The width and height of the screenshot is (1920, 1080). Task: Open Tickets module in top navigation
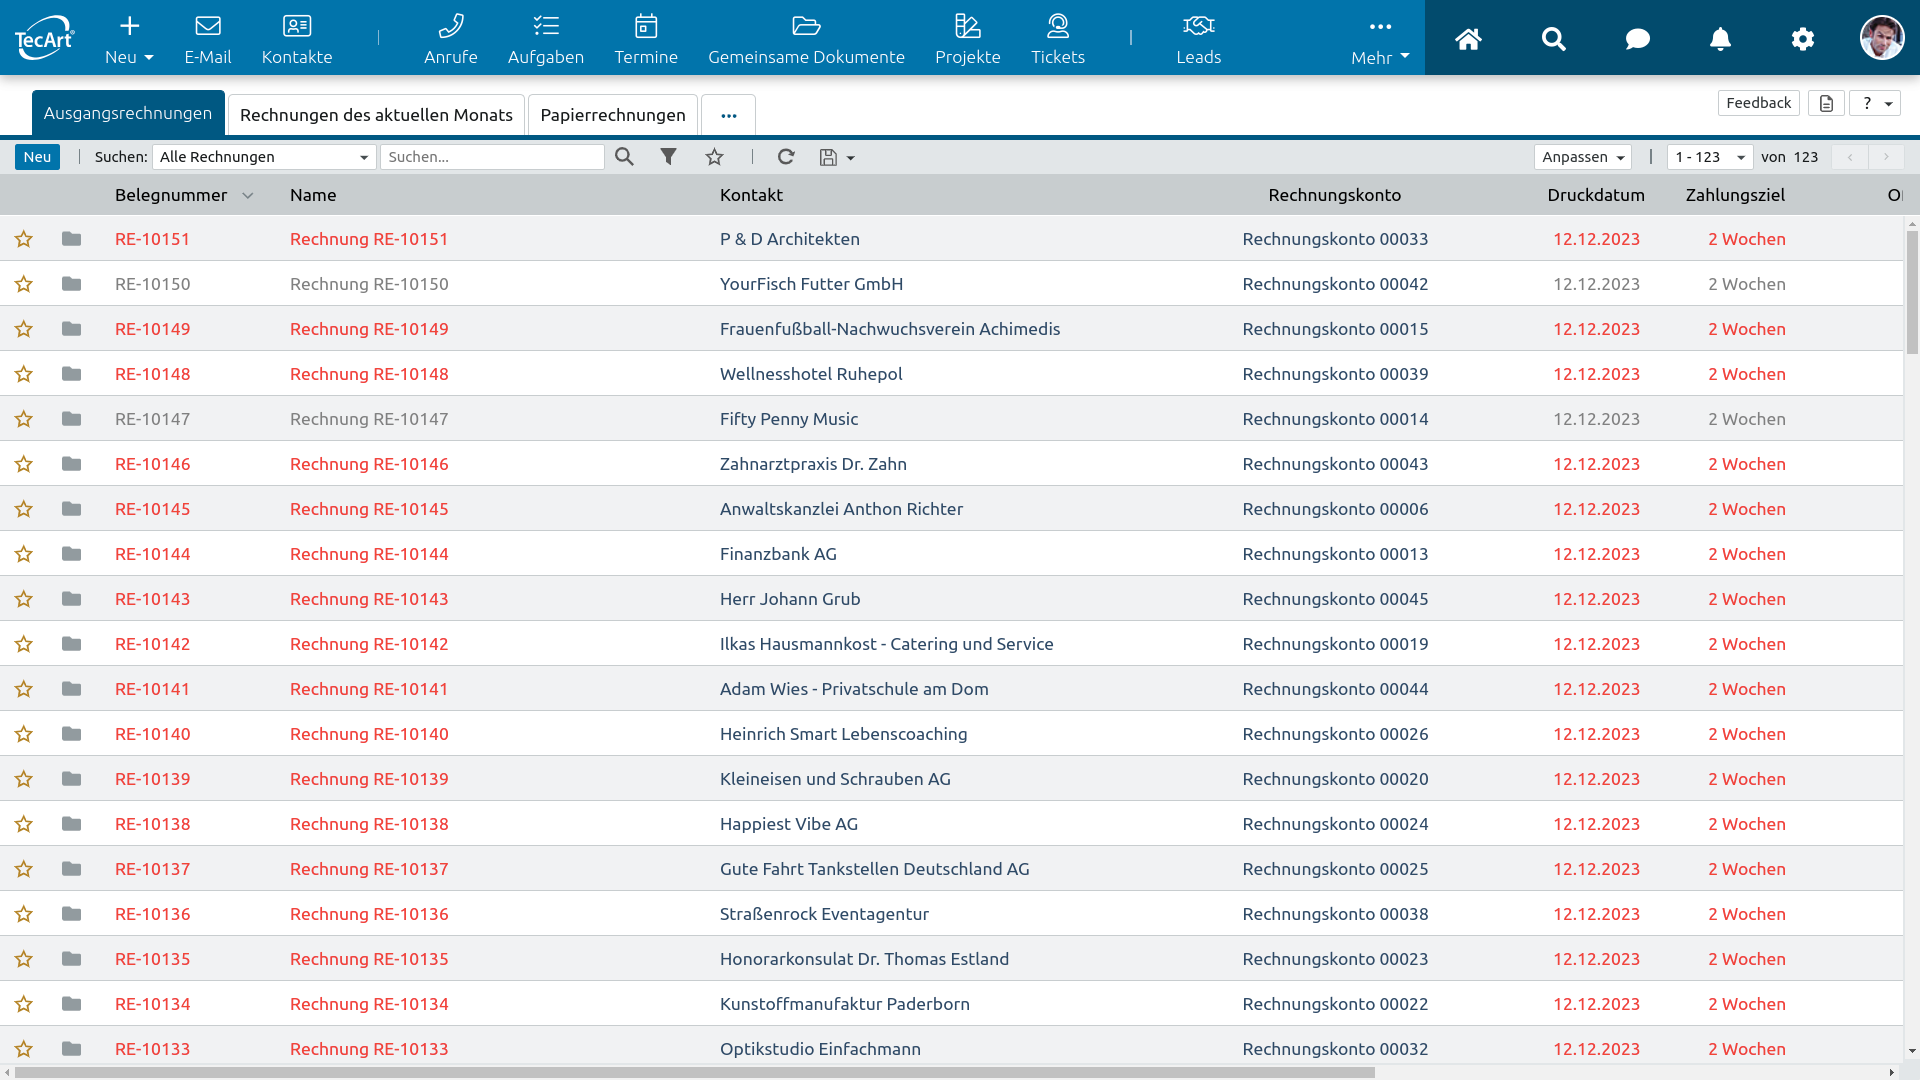click(1057, 39)
